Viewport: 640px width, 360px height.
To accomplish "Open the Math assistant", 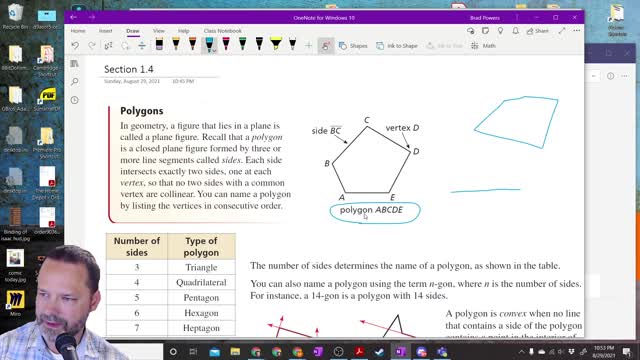I will 483,46.
